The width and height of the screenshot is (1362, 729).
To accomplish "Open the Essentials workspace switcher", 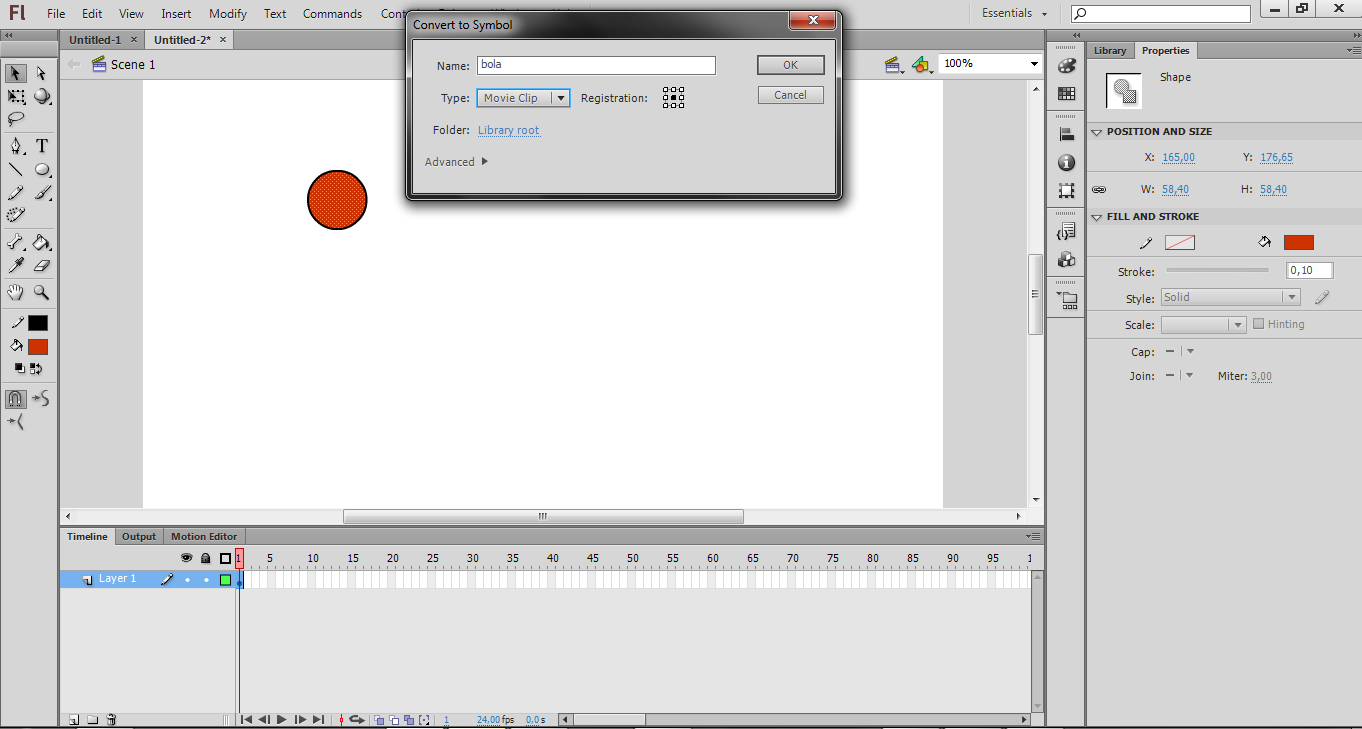I will click(x=1014, y=13).
